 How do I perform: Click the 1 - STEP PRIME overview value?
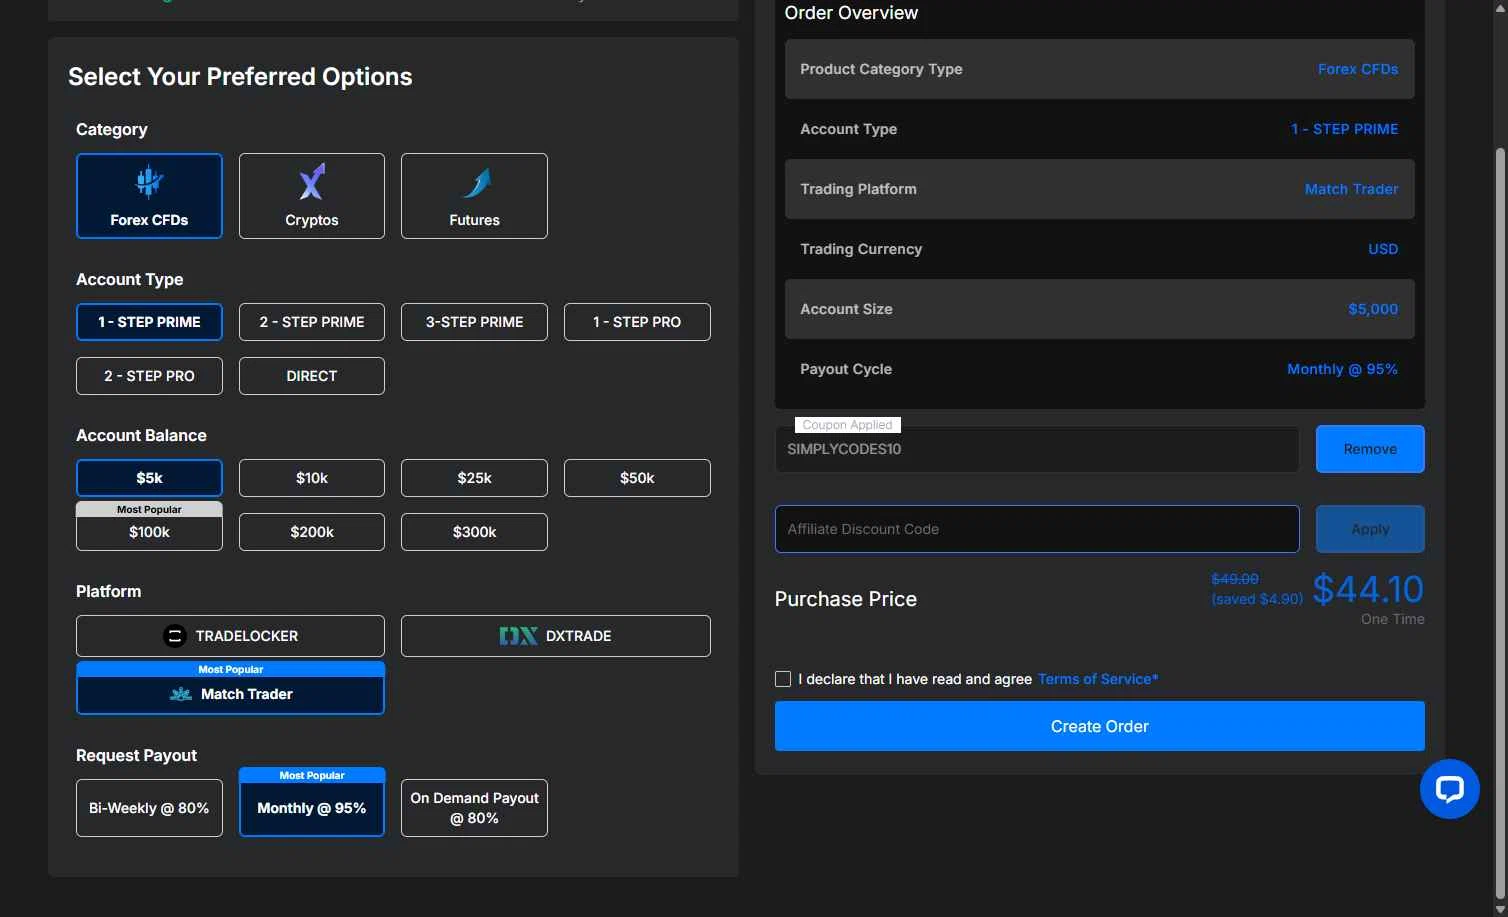point(1344,129)
